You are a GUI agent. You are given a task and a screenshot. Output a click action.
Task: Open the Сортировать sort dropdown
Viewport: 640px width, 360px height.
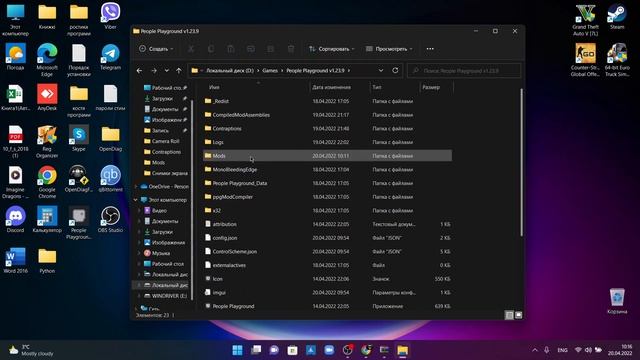[331, 49]
